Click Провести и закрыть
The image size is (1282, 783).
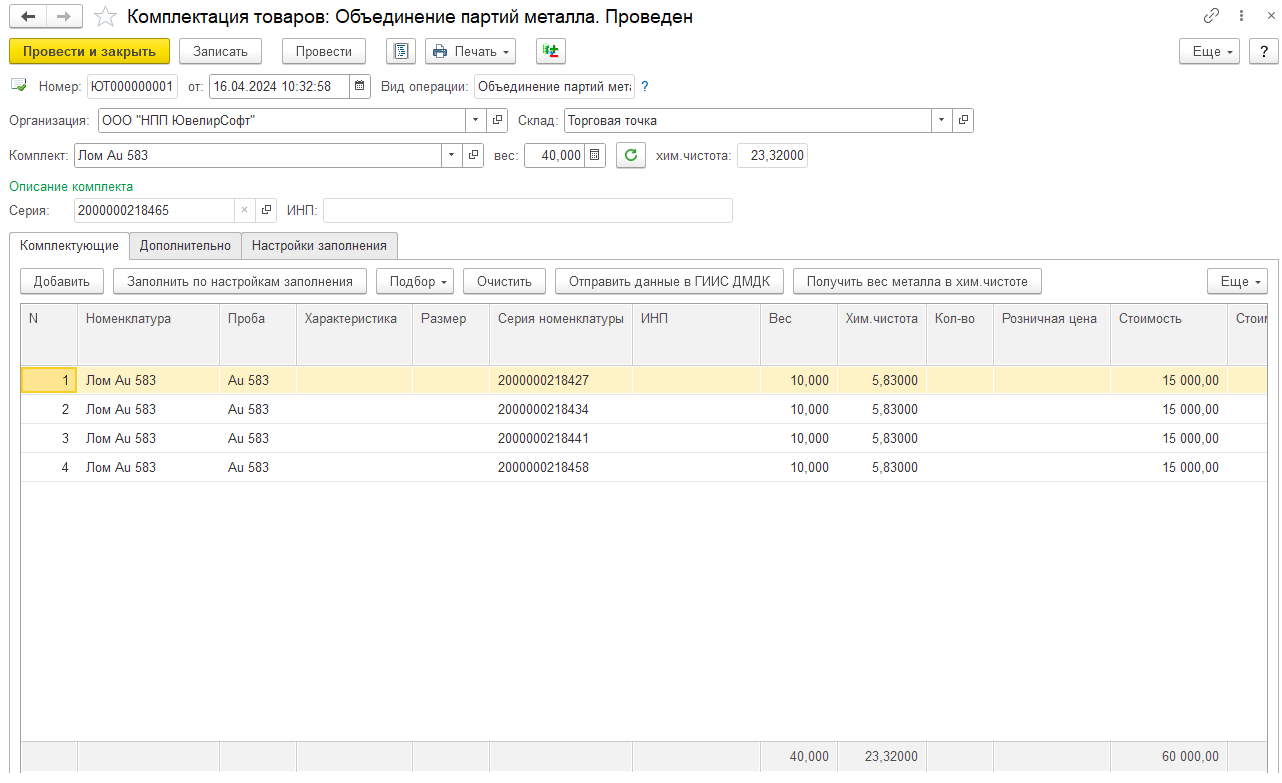tap(89, 51)
